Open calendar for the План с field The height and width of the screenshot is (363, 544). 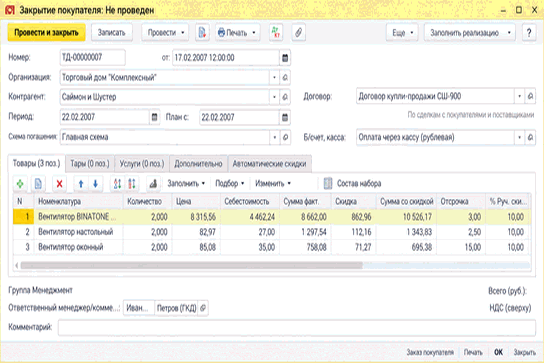tap(285, 117)
